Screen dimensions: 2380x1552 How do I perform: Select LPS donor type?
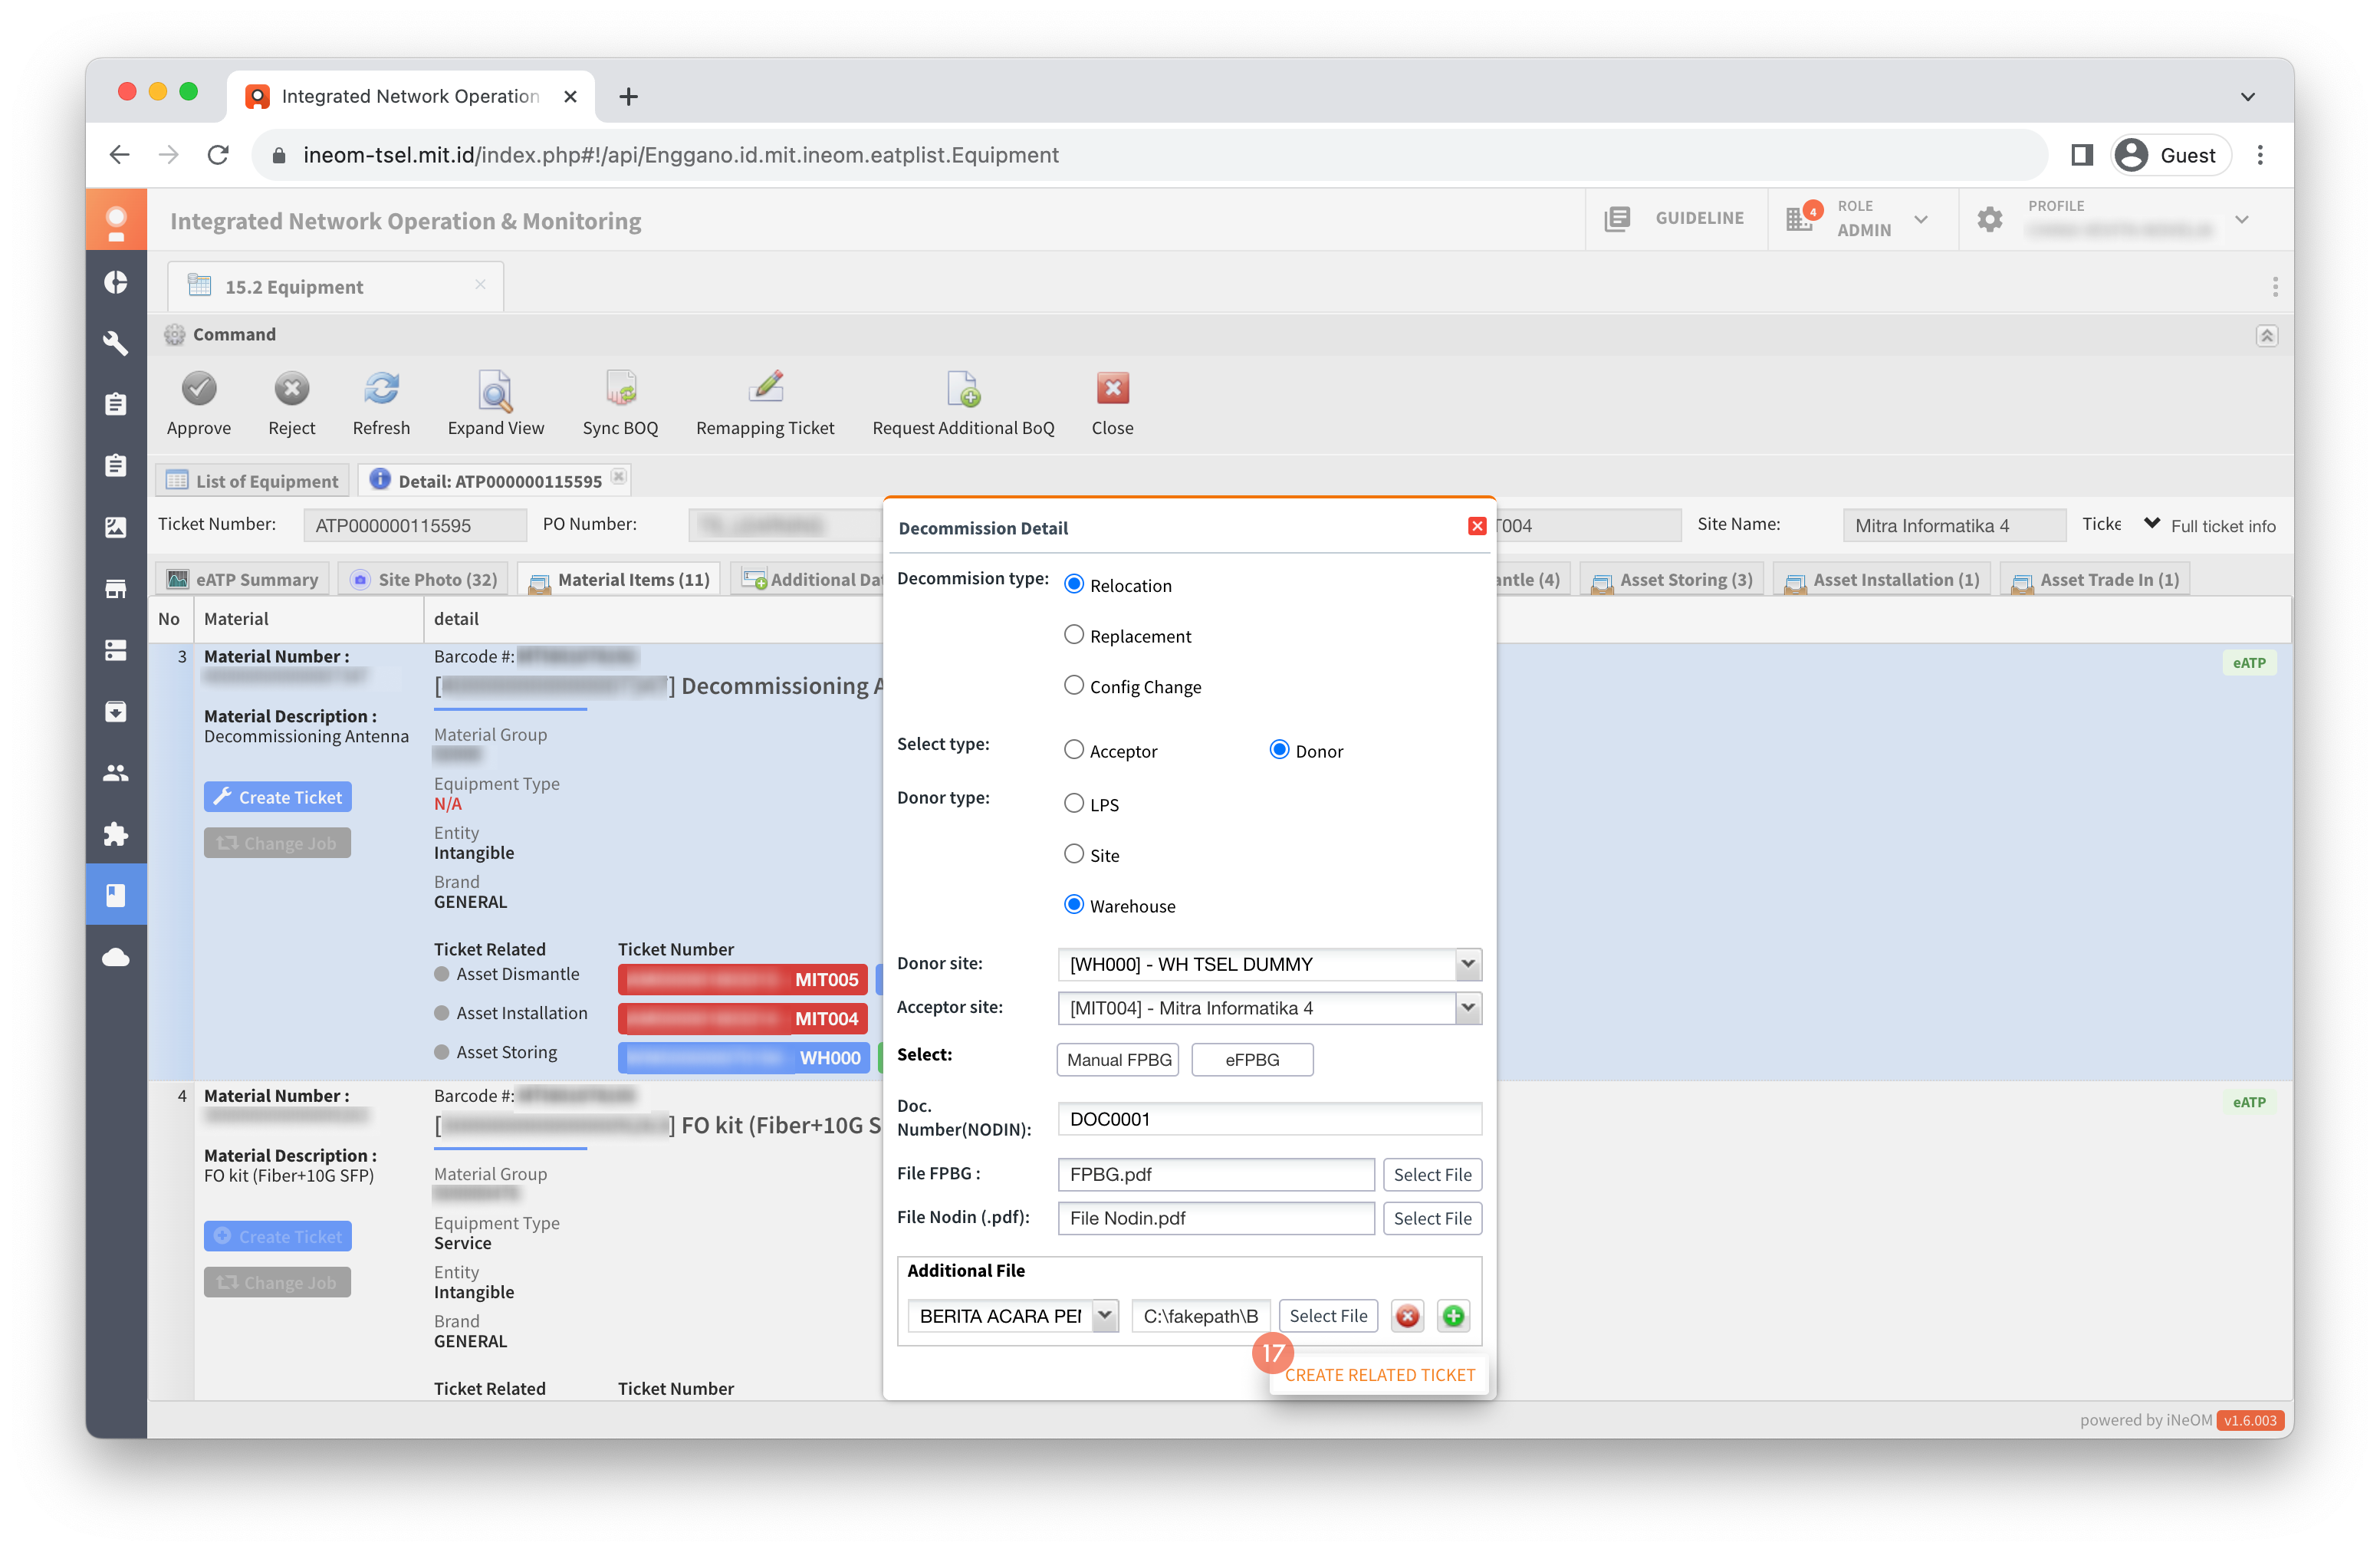coord(1073,803)
